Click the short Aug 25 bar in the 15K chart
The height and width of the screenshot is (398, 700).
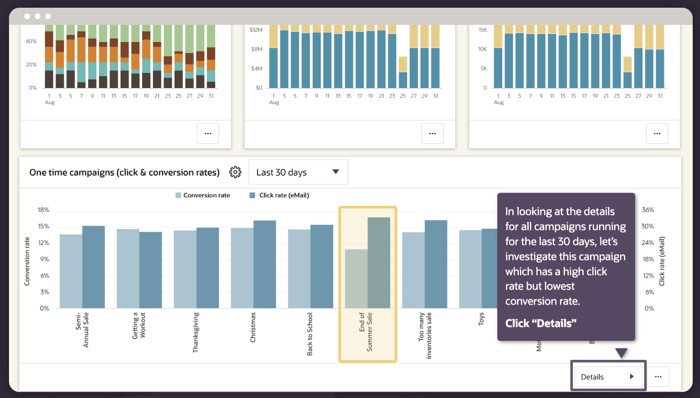[628, 72]
